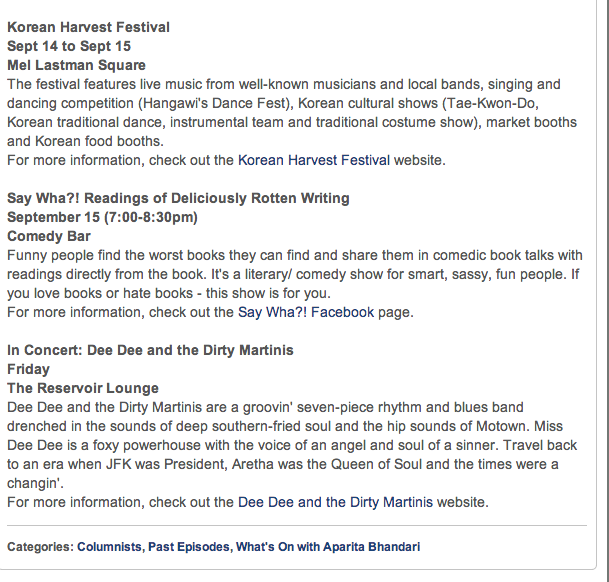The image size is (609, 582).
Task: Click the In Concert: Dee Dee heading
Action: 150,350
